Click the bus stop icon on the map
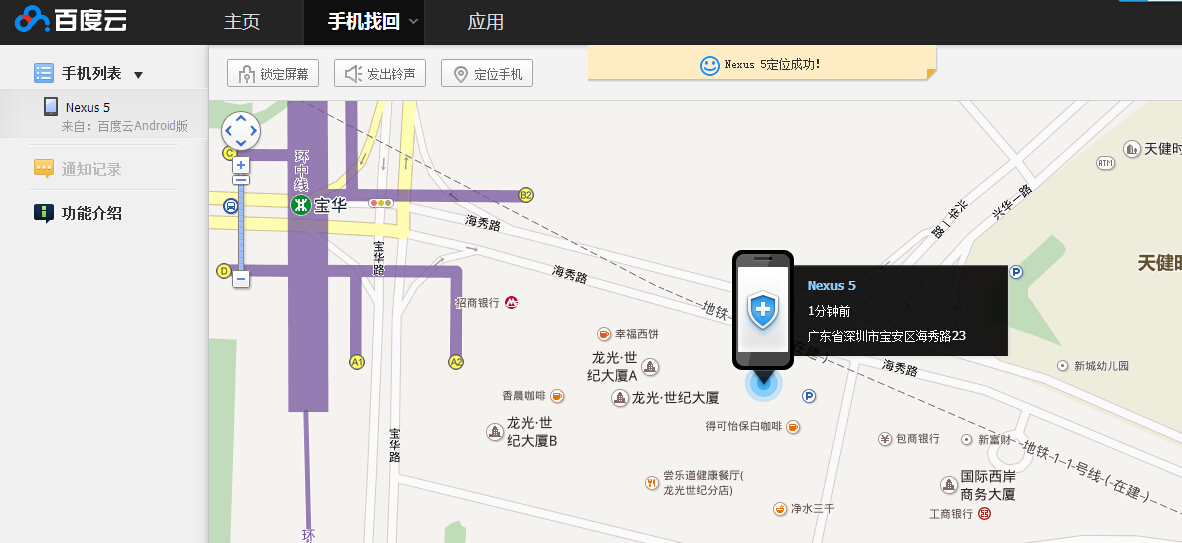 pos(231,205)
